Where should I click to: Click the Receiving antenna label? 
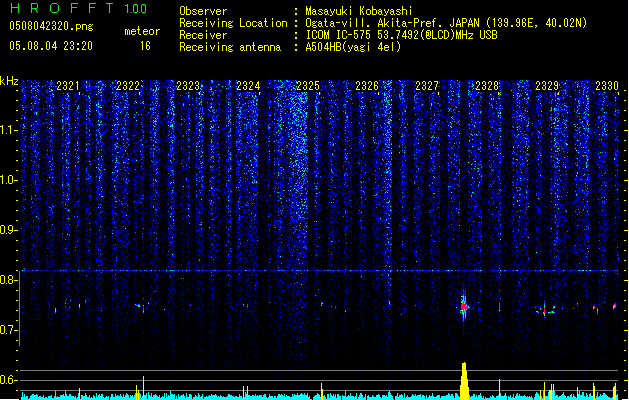230,47
